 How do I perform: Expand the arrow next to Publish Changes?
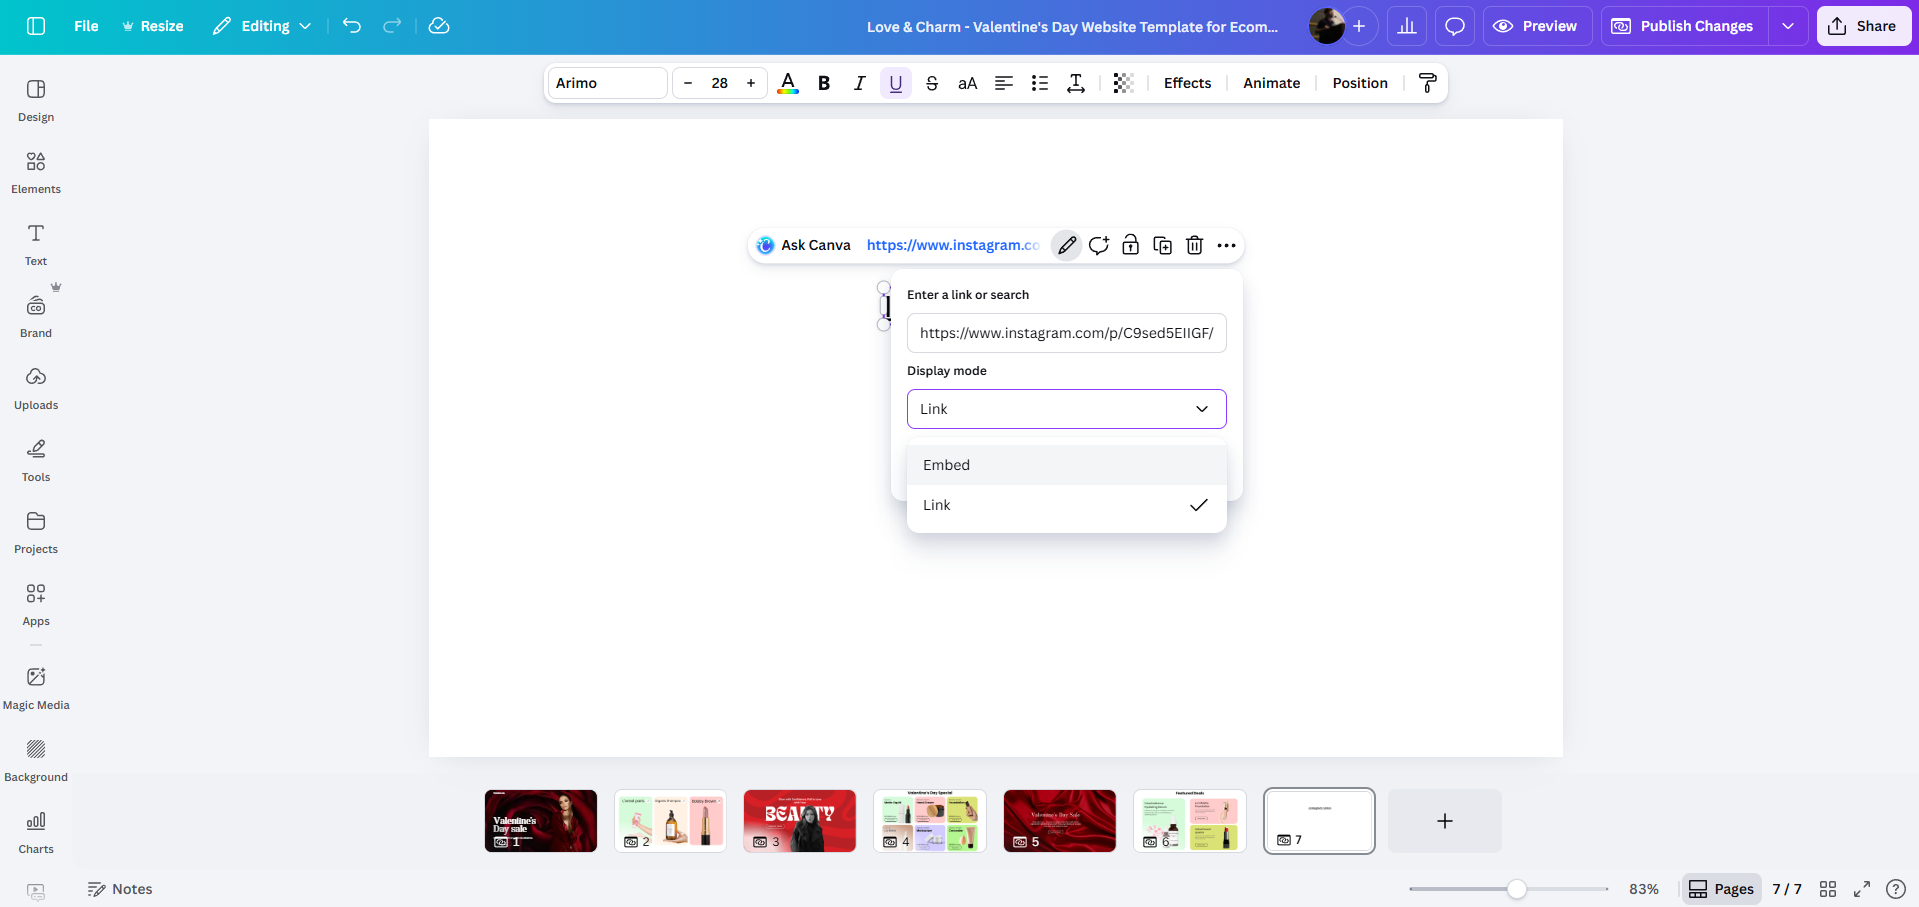(x=1787, y=26)
